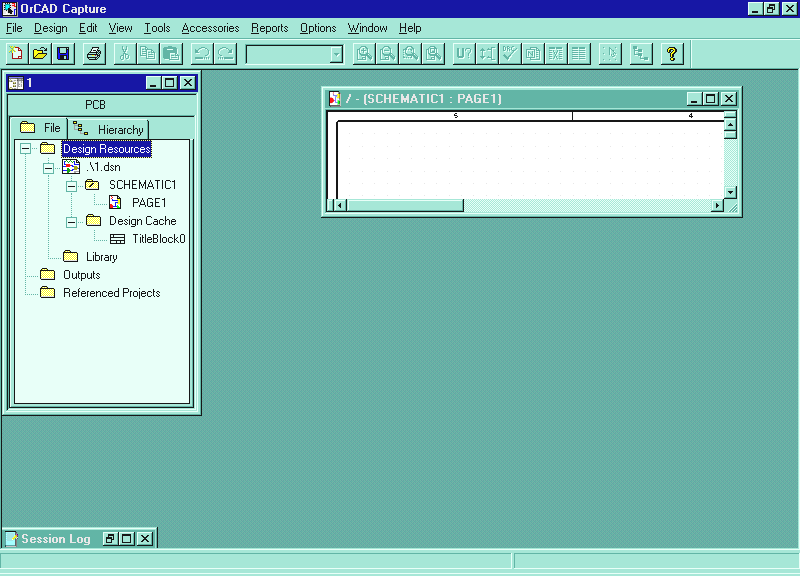Switch to the Hierarchy tab
800x576 pixels.
[108, 130]
